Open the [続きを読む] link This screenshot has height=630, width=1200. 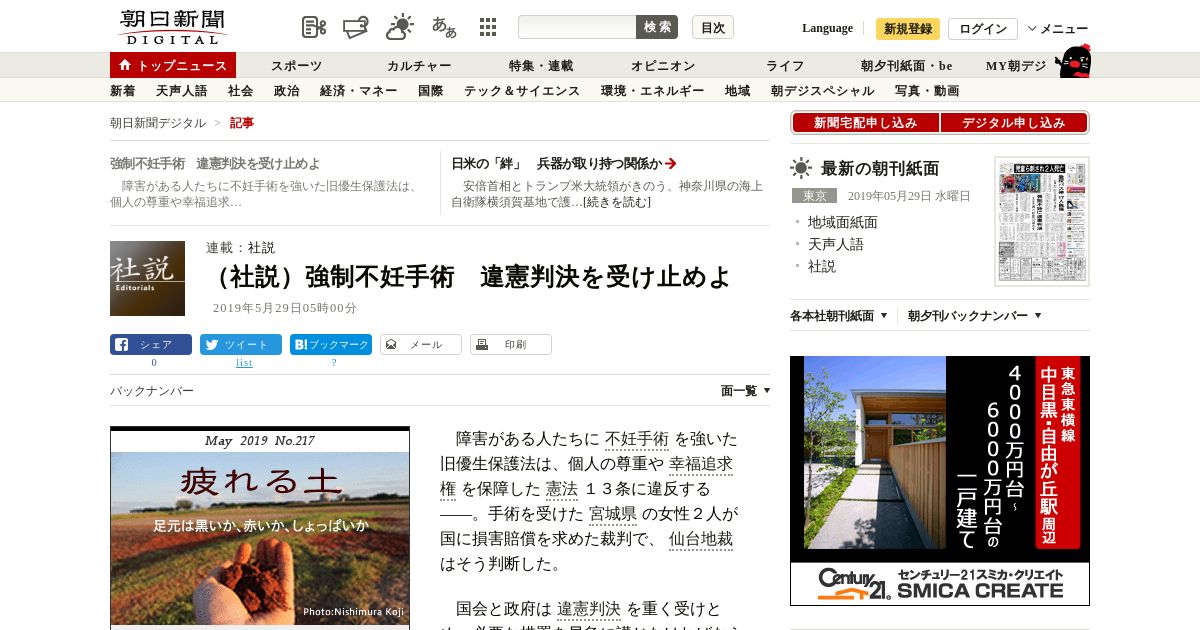[617, 202]
